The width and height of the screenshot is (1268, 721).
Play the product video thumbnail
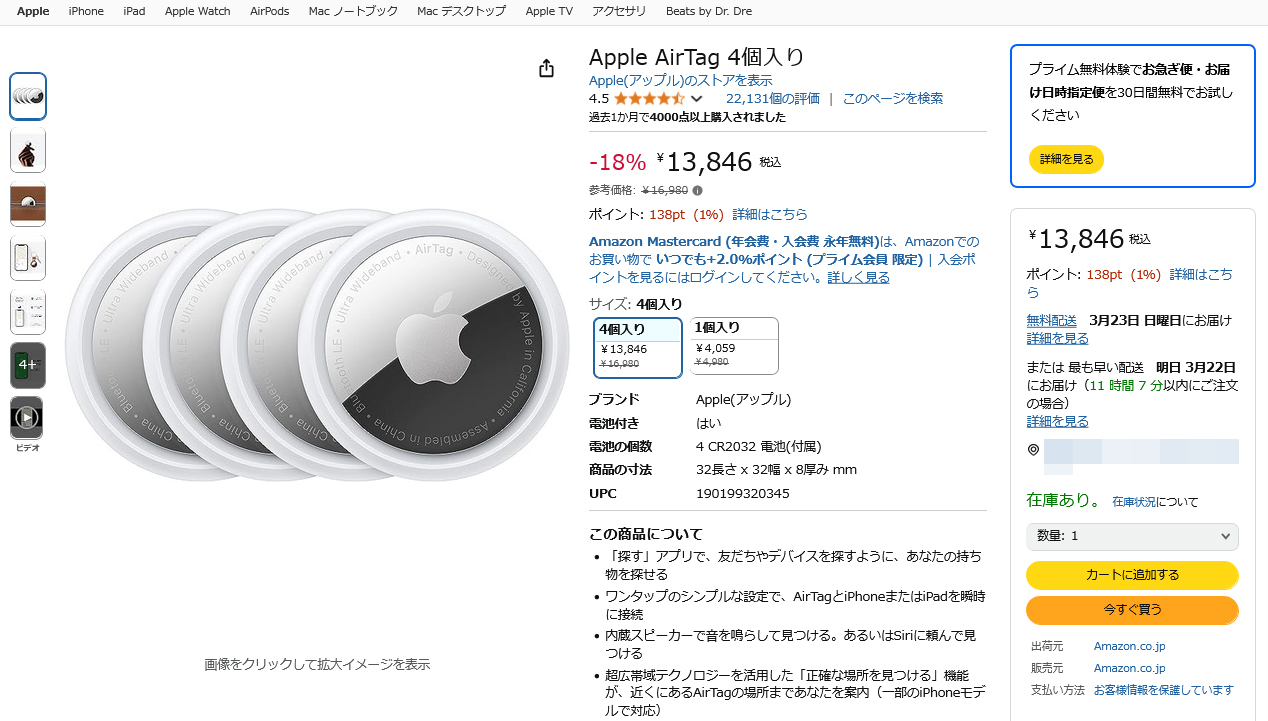click(27, 417)
